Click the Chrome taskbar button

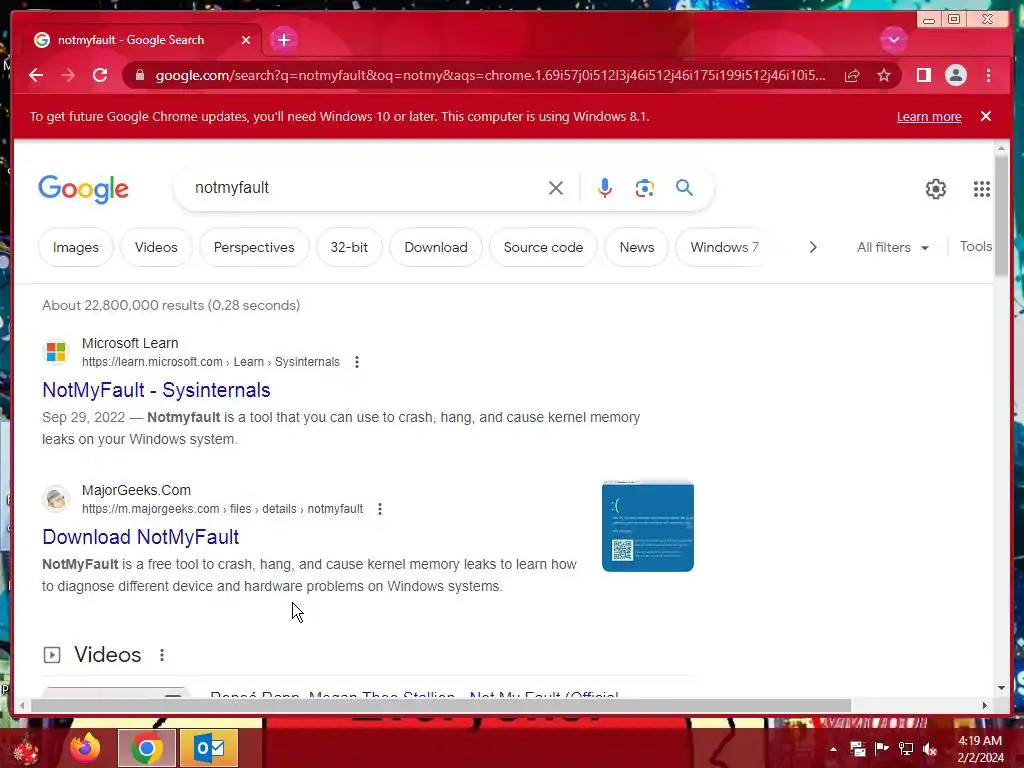click(147, 748)
